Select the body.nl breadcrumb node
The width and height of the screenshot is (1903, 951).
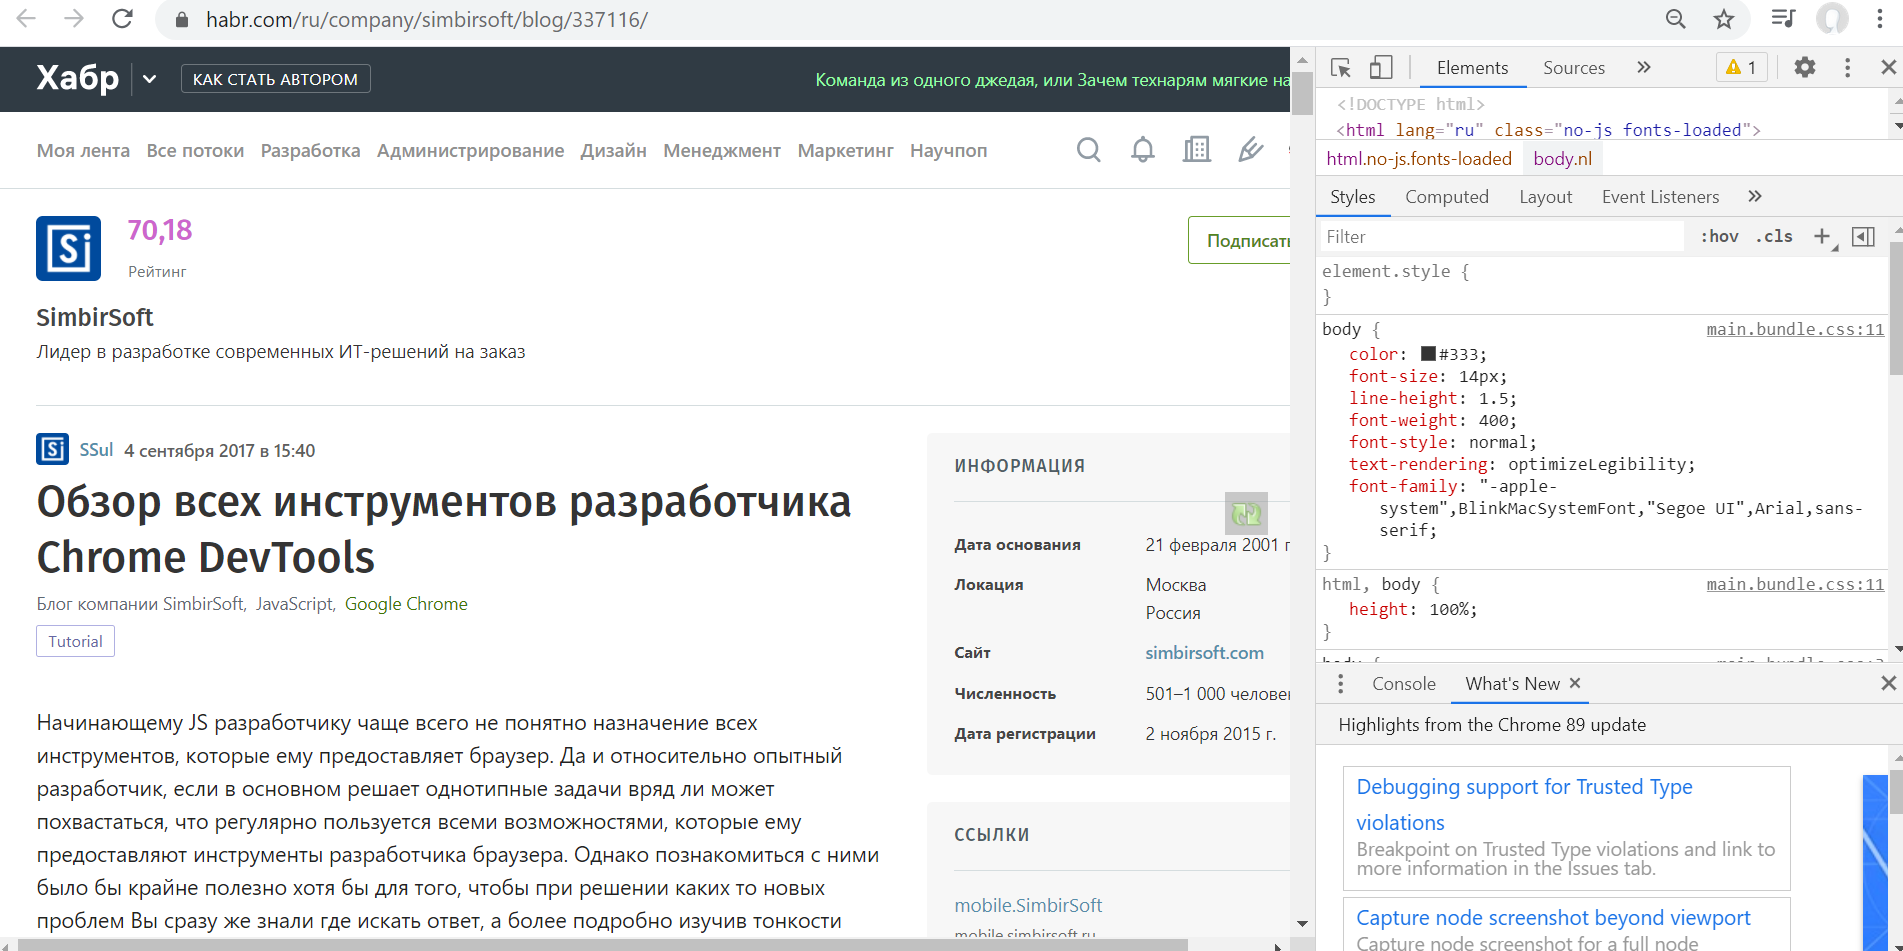pyautogui.click(x=1562, y=159)
